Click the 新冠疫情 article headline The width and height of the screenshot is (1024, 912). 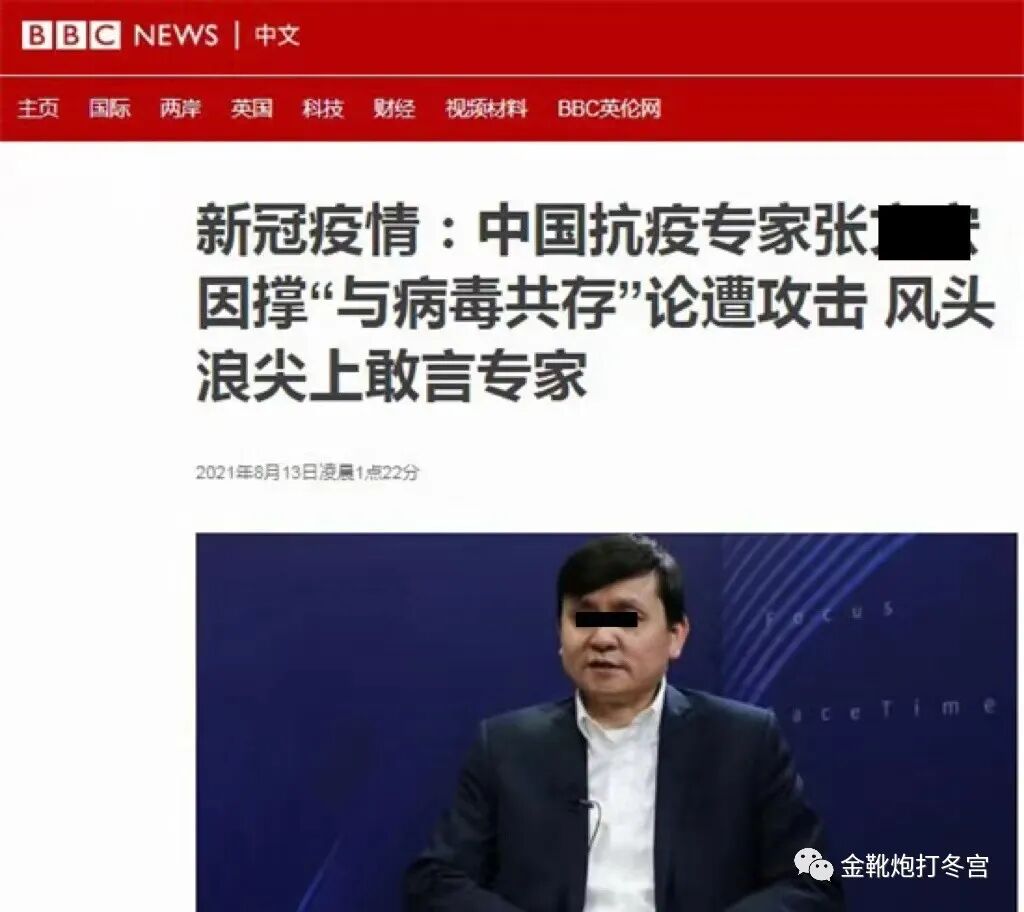(x=594, y=302)
